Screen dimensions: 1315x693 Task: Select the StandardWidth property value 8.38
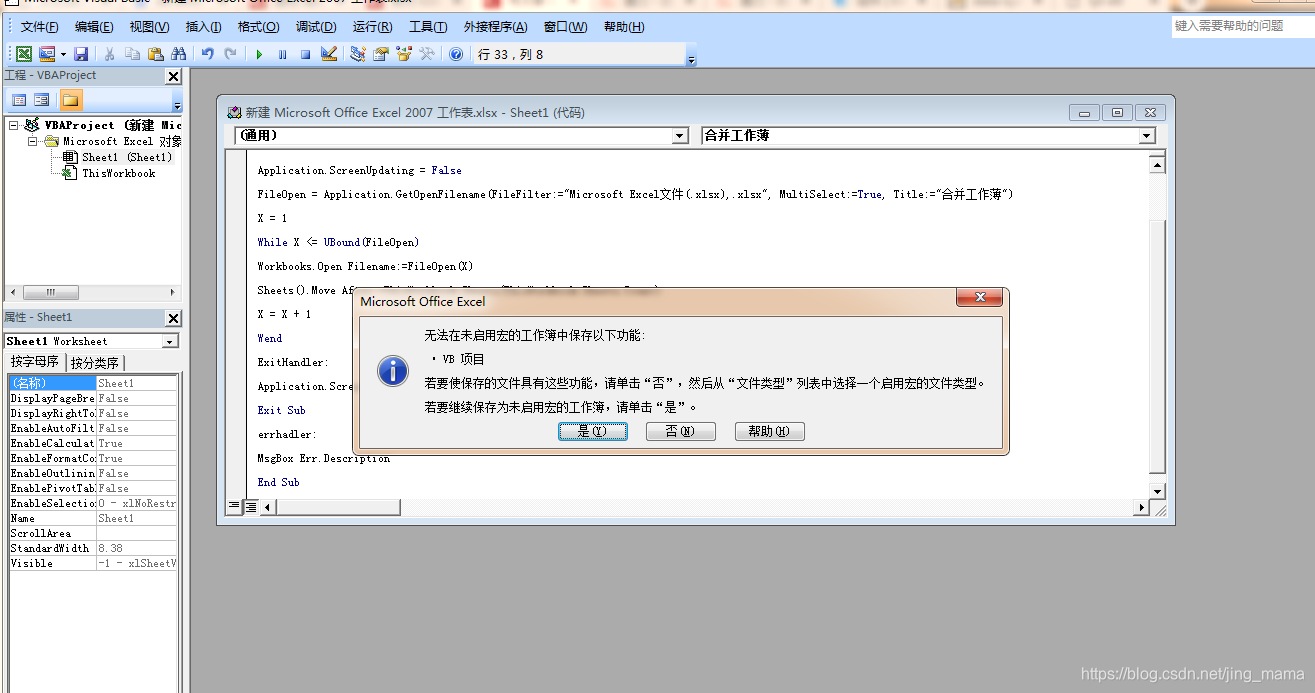[136, 548]
